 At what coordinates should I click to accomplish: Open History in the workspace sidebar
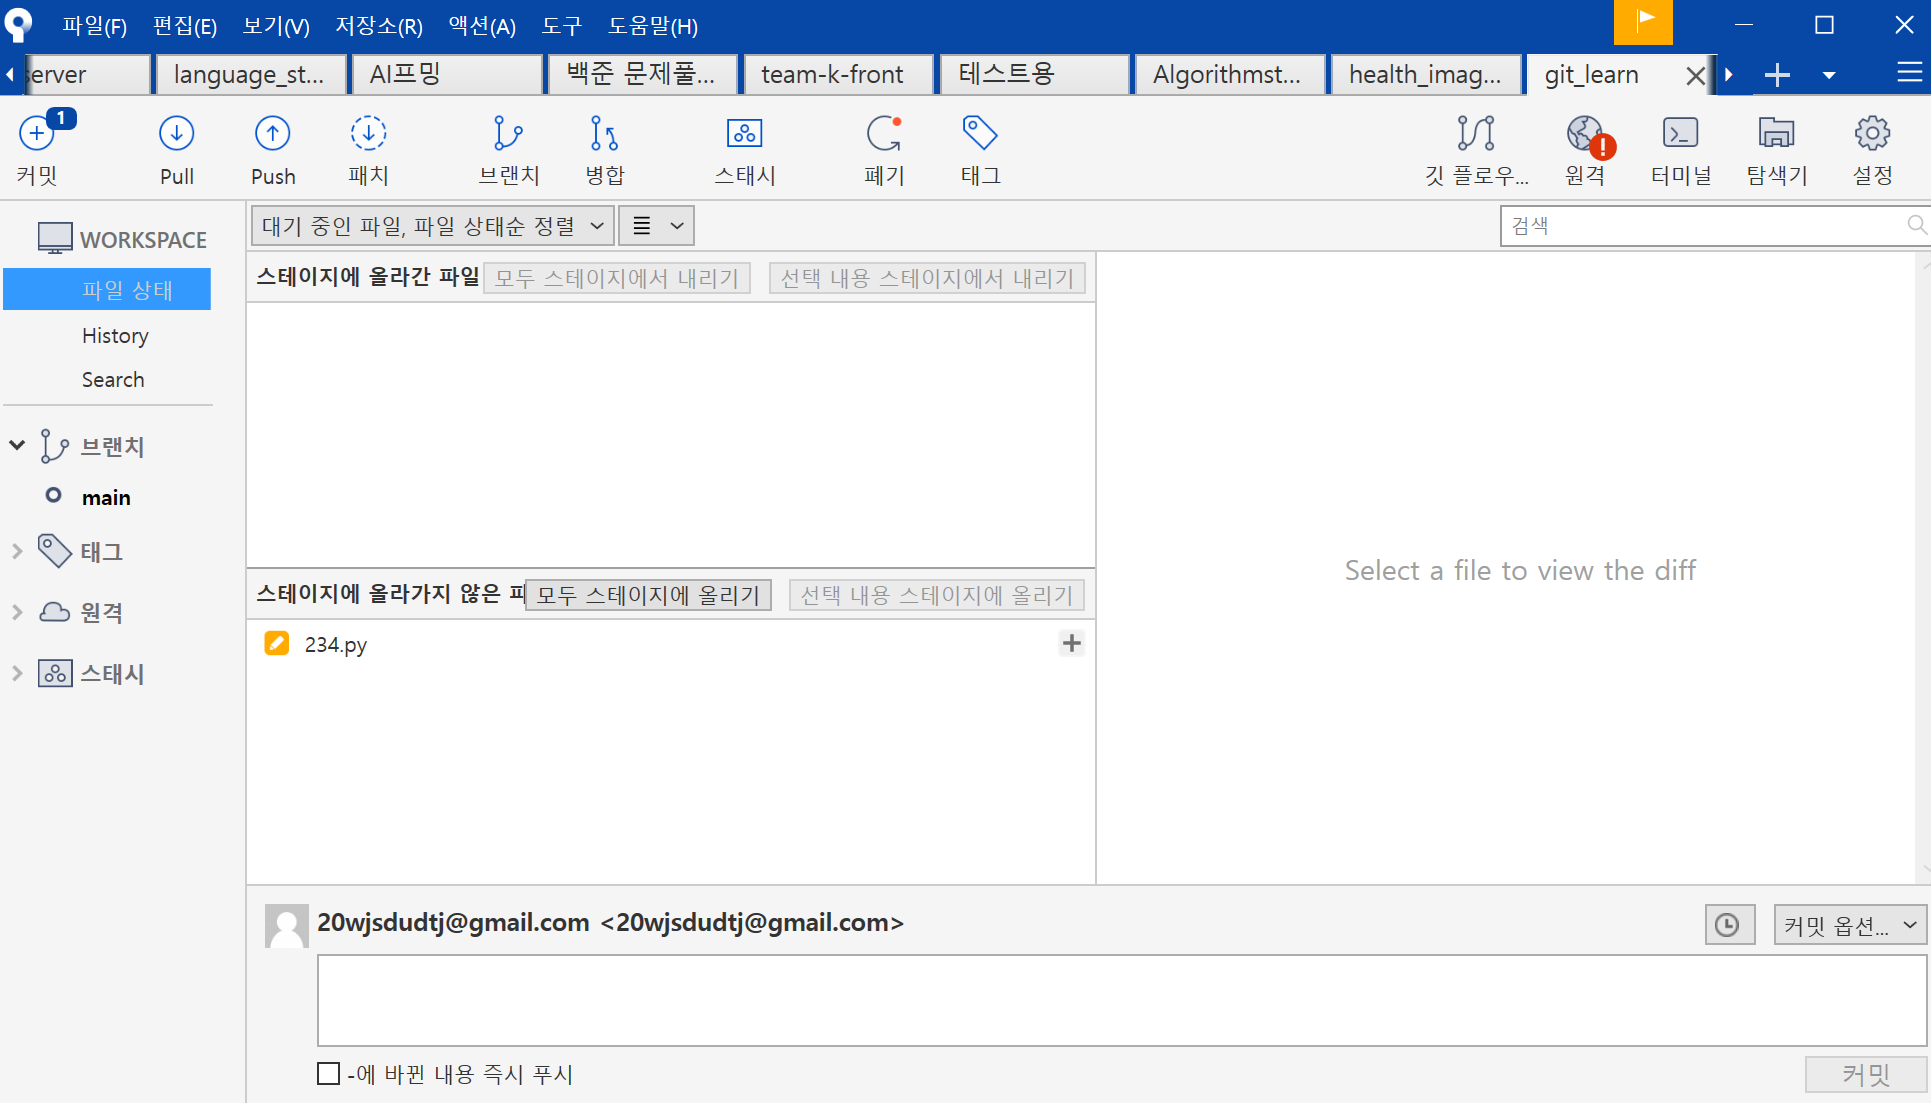click(115, 336)
